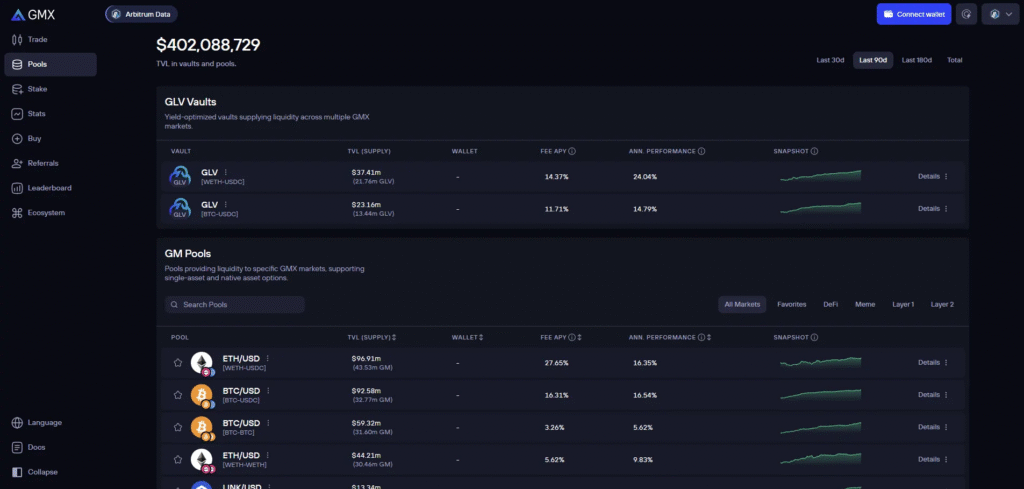Click the info icon beside Ann. Performance in GLV Vaults

tap(701, 152)
